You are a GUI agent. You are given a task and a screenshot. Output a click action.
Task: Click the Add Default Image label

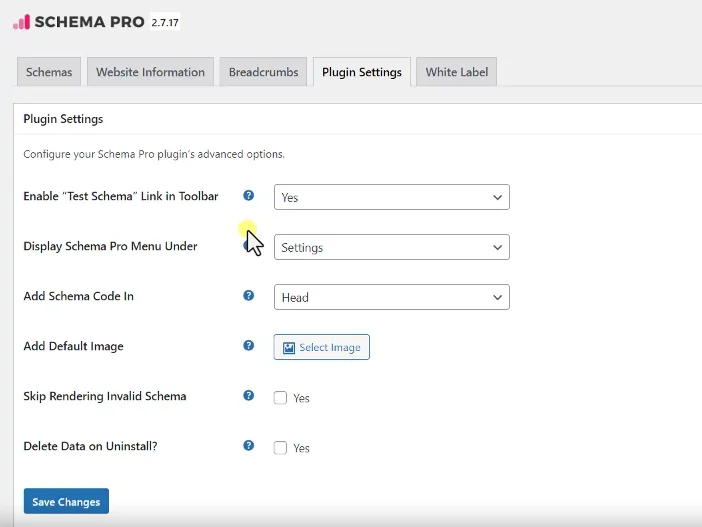(x=73, y=346)
